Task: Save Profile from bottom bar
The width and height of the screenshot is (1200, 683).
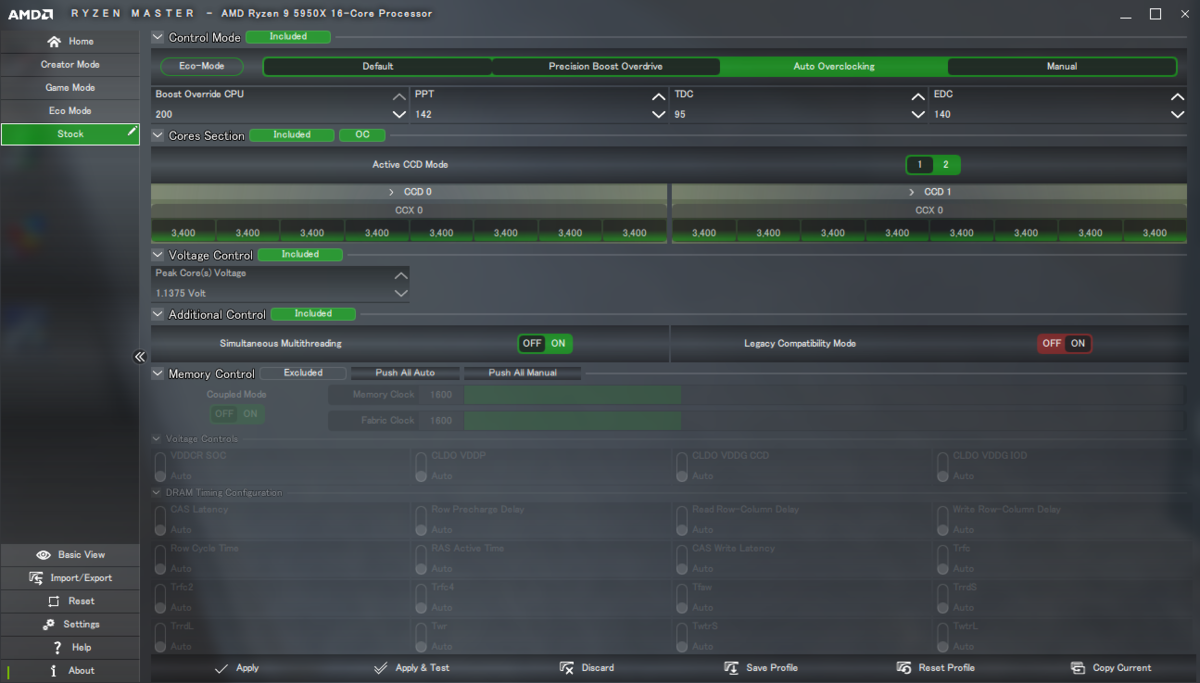Action: tap(761, 668)
